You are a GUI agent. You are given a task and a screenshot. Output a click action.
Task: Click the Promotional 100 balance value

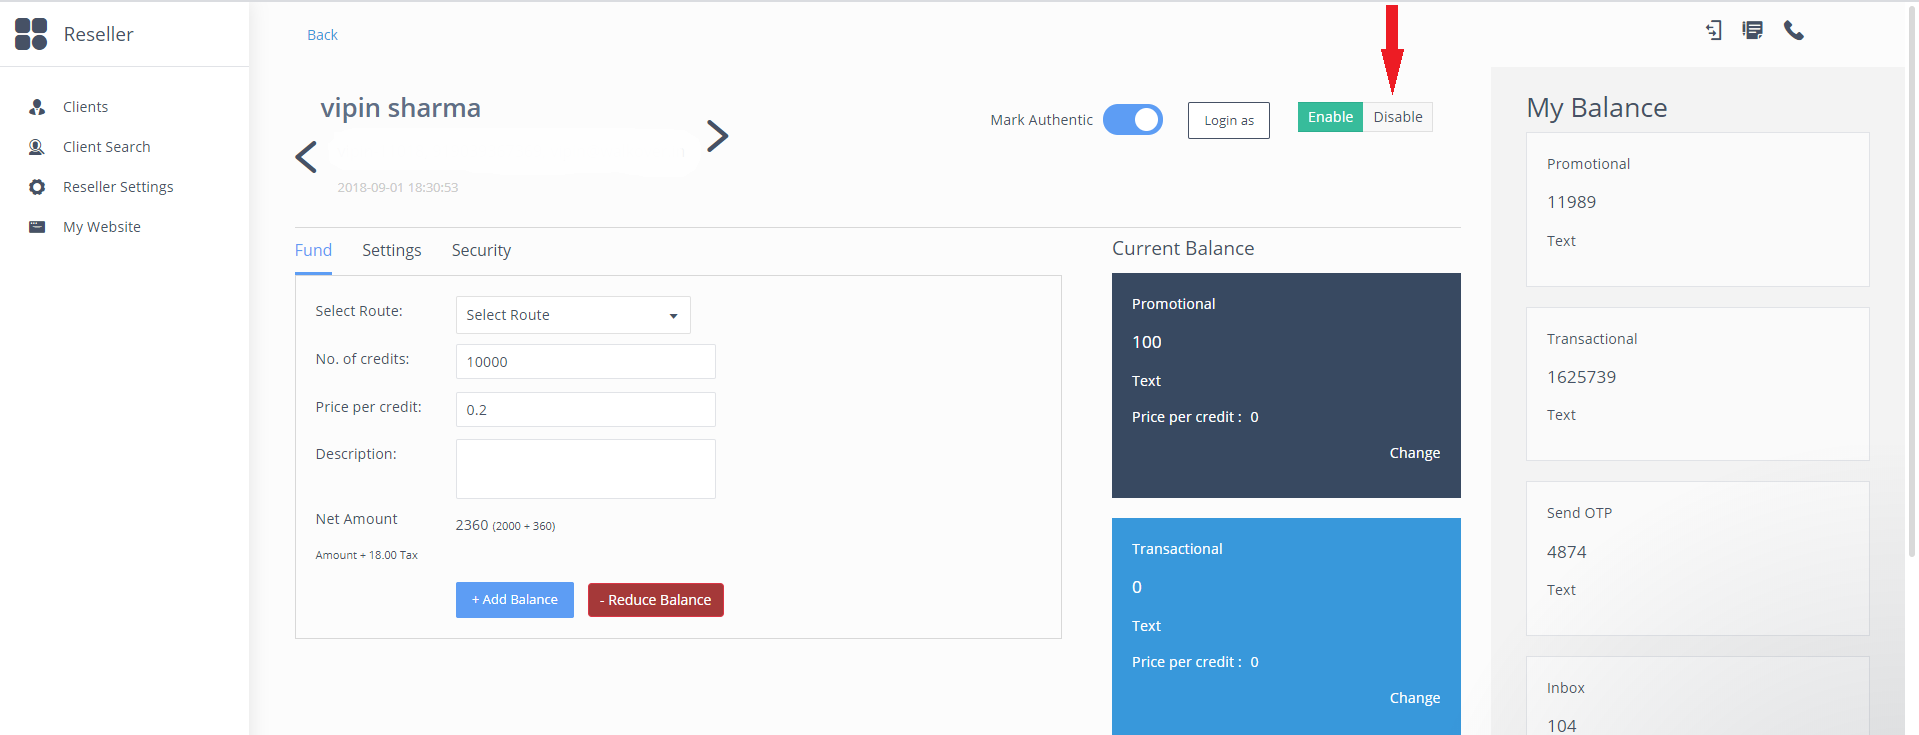tap(1146, 342)
